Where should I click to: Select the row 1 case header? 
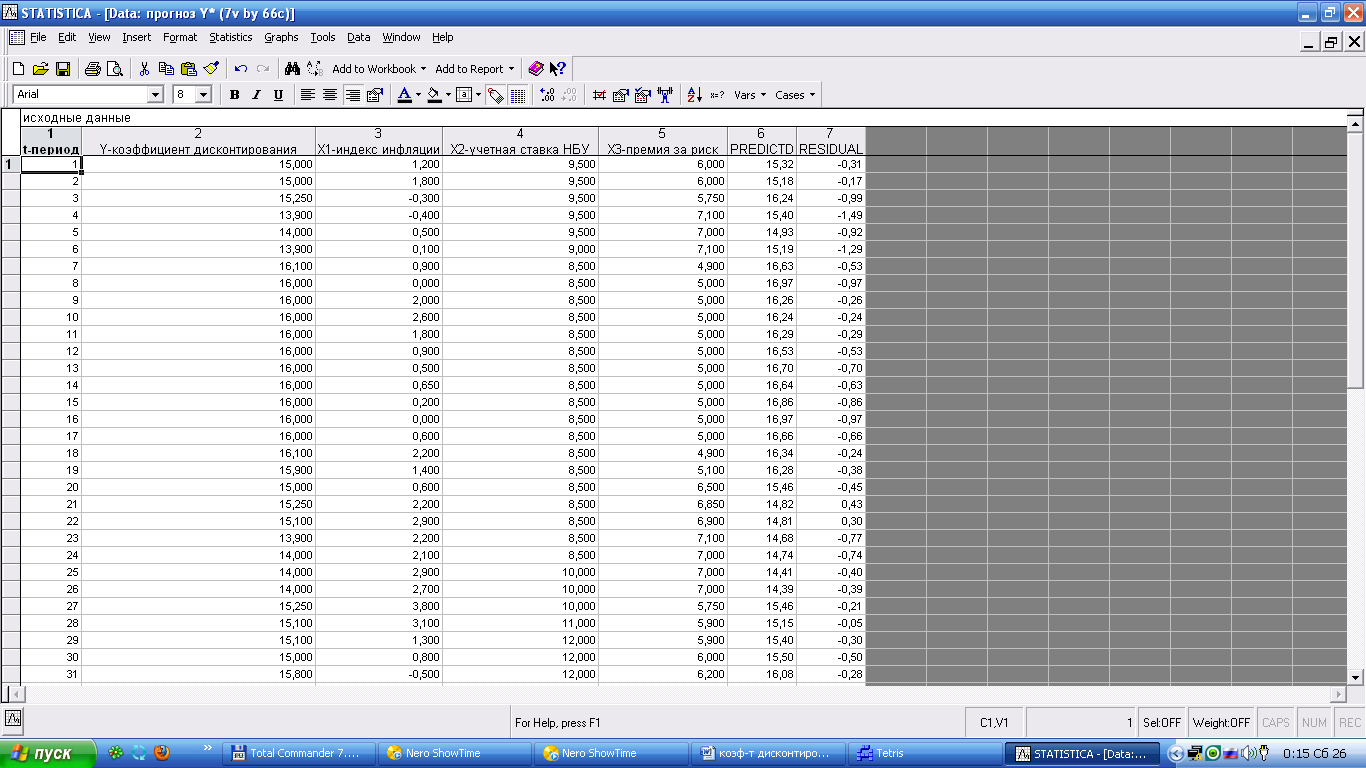pos(10,164)
